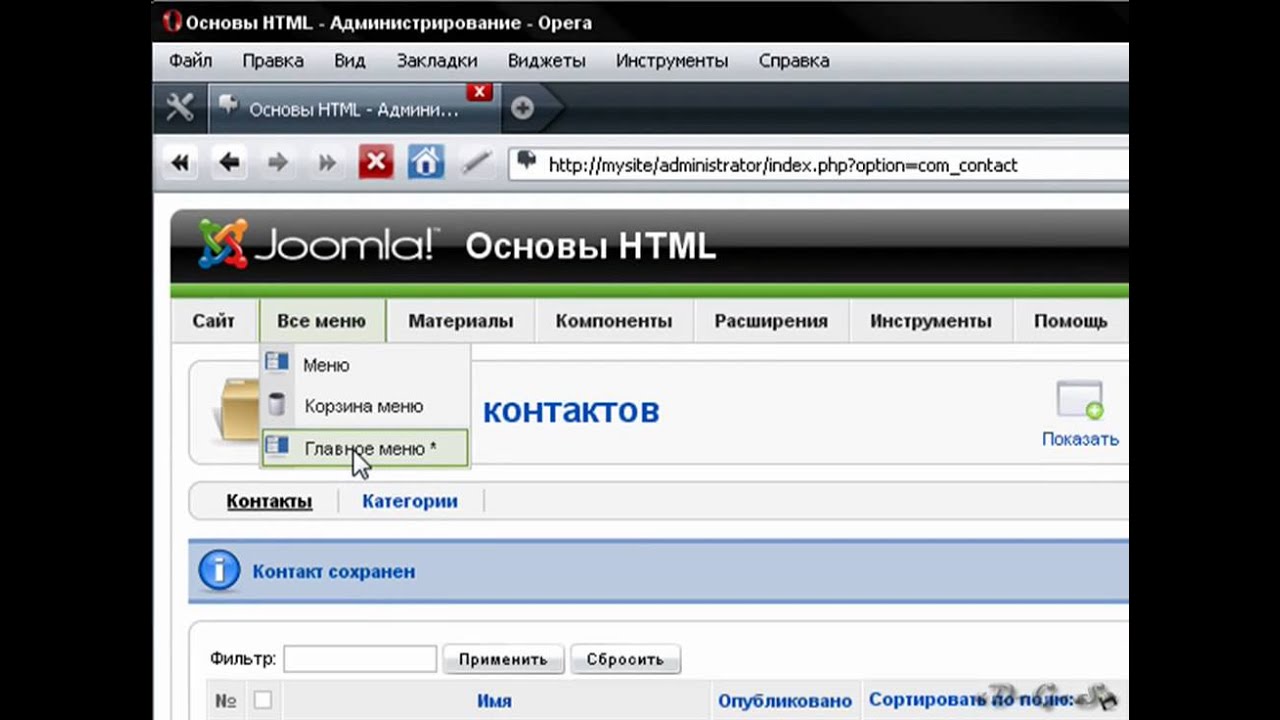Viewport: 1280px width, 720px height.
Task: Open the Вид menu
Action: pyautogui.click(x=350, y=61)
